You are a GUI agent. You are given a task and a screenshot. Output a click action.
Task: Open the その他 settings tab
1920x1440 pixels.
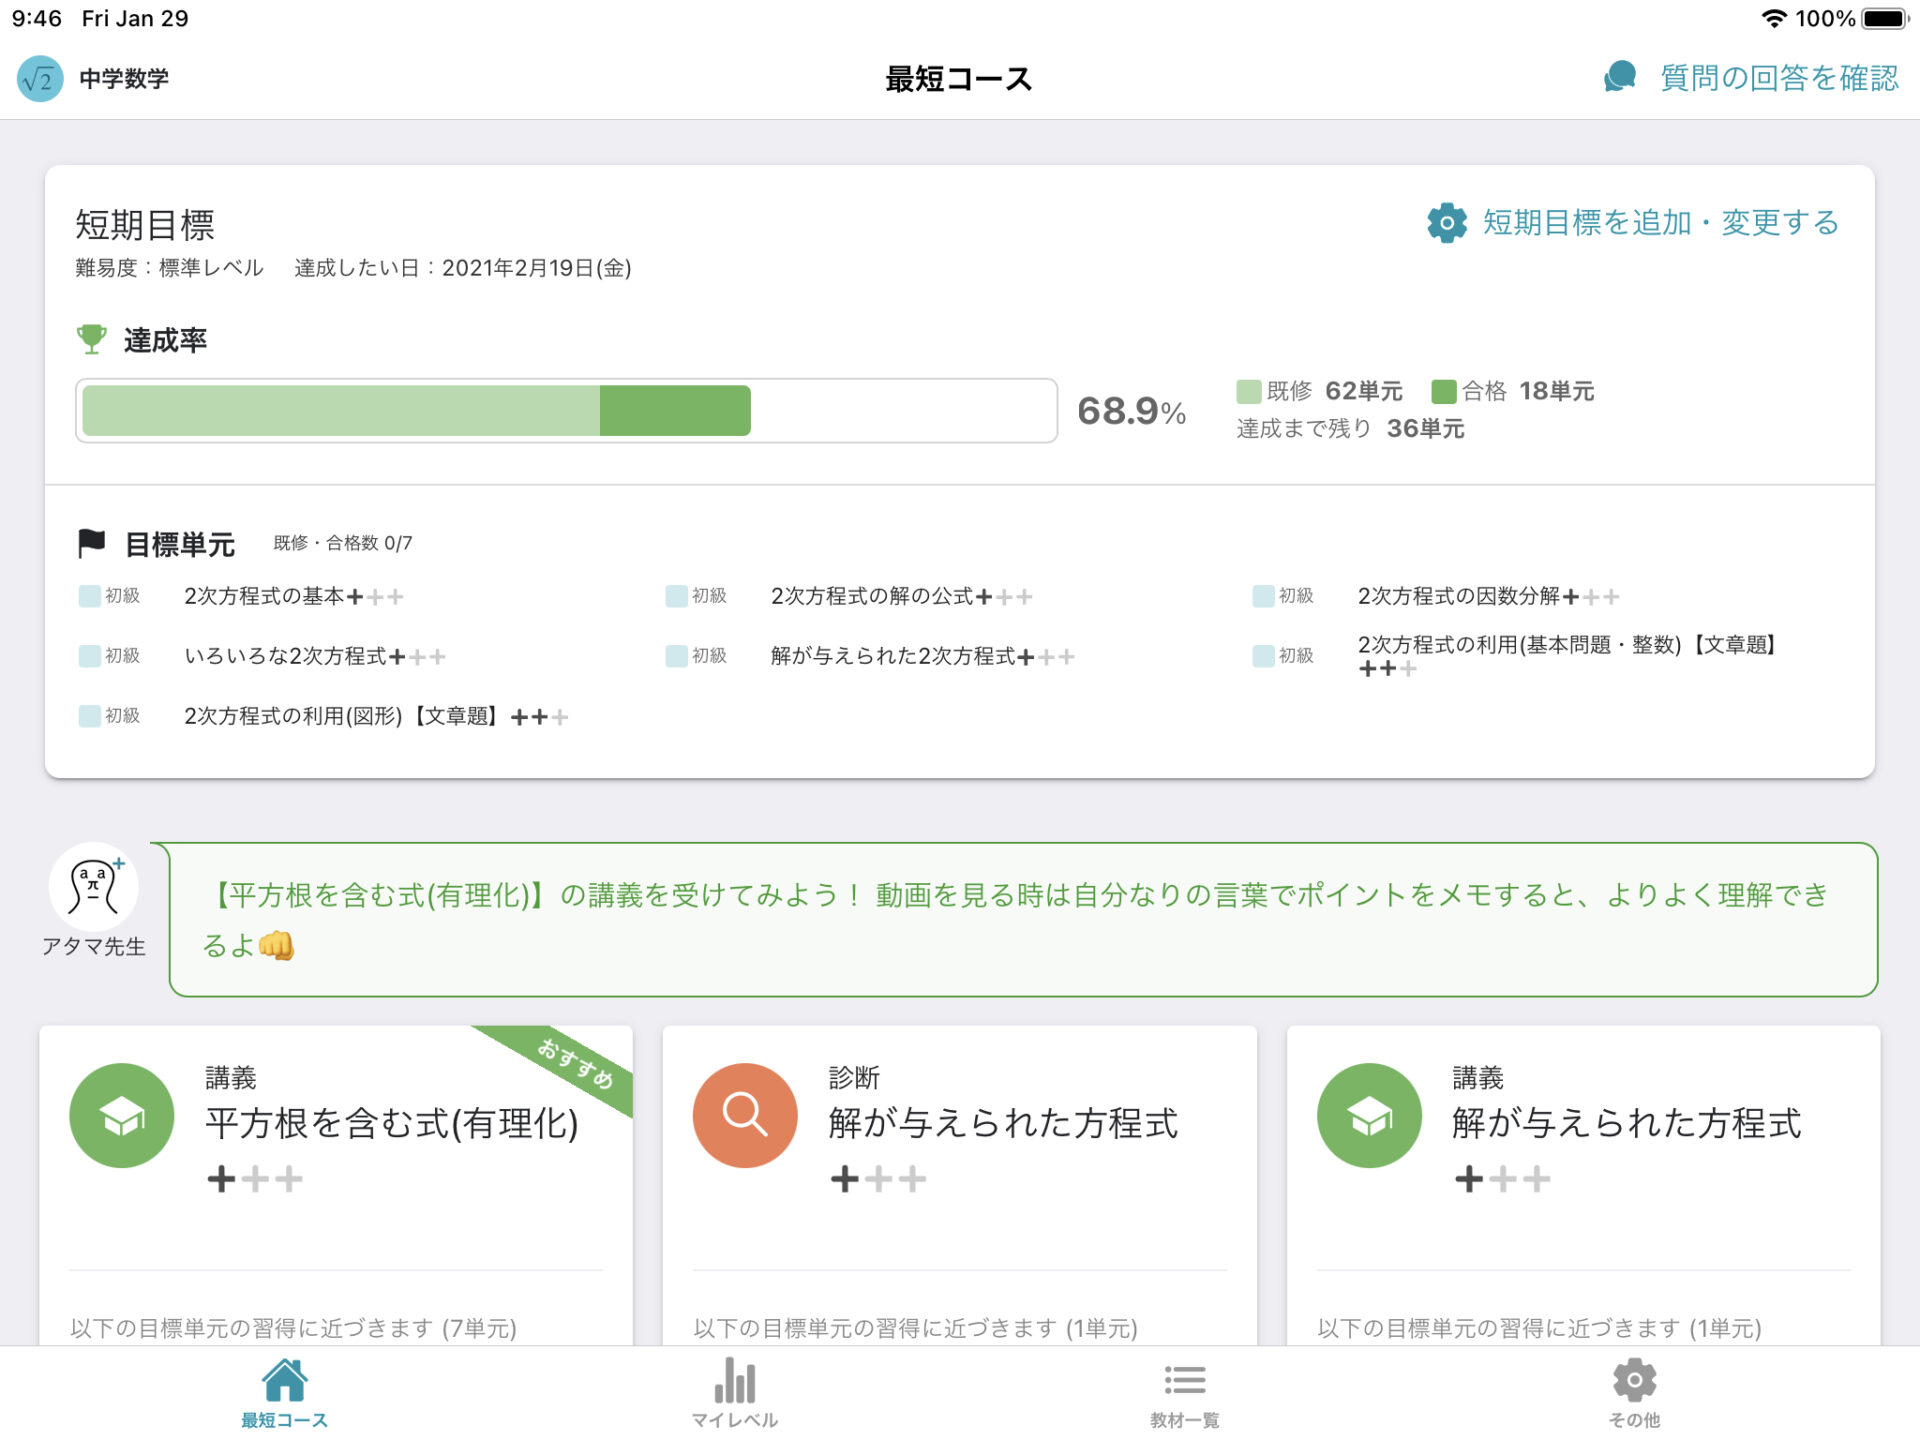point(1634,1392)
